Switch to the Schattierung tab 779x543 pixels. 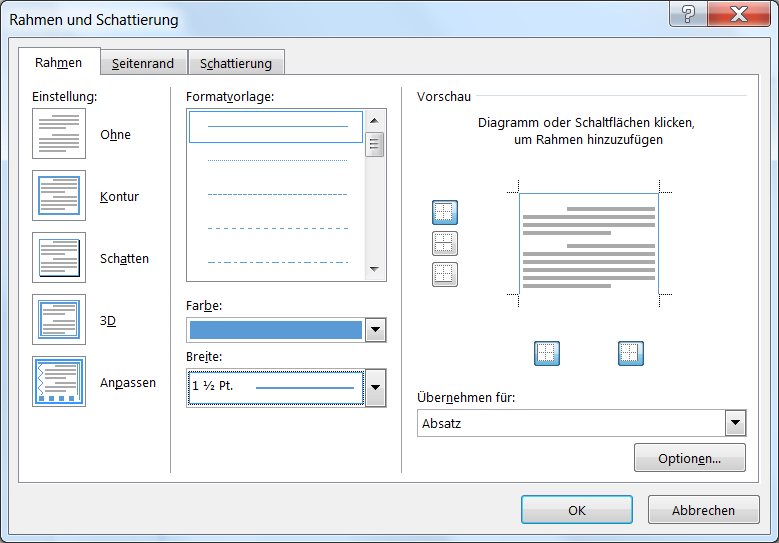coord(236,64)
